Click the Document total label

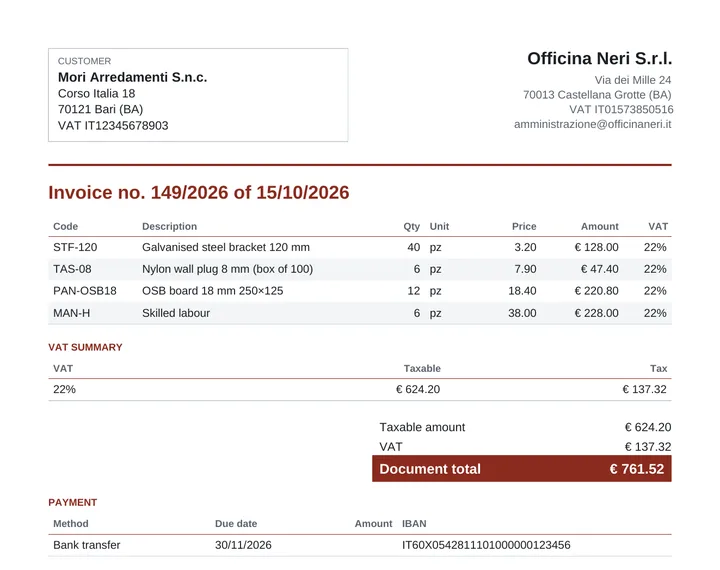coord(430,469)
